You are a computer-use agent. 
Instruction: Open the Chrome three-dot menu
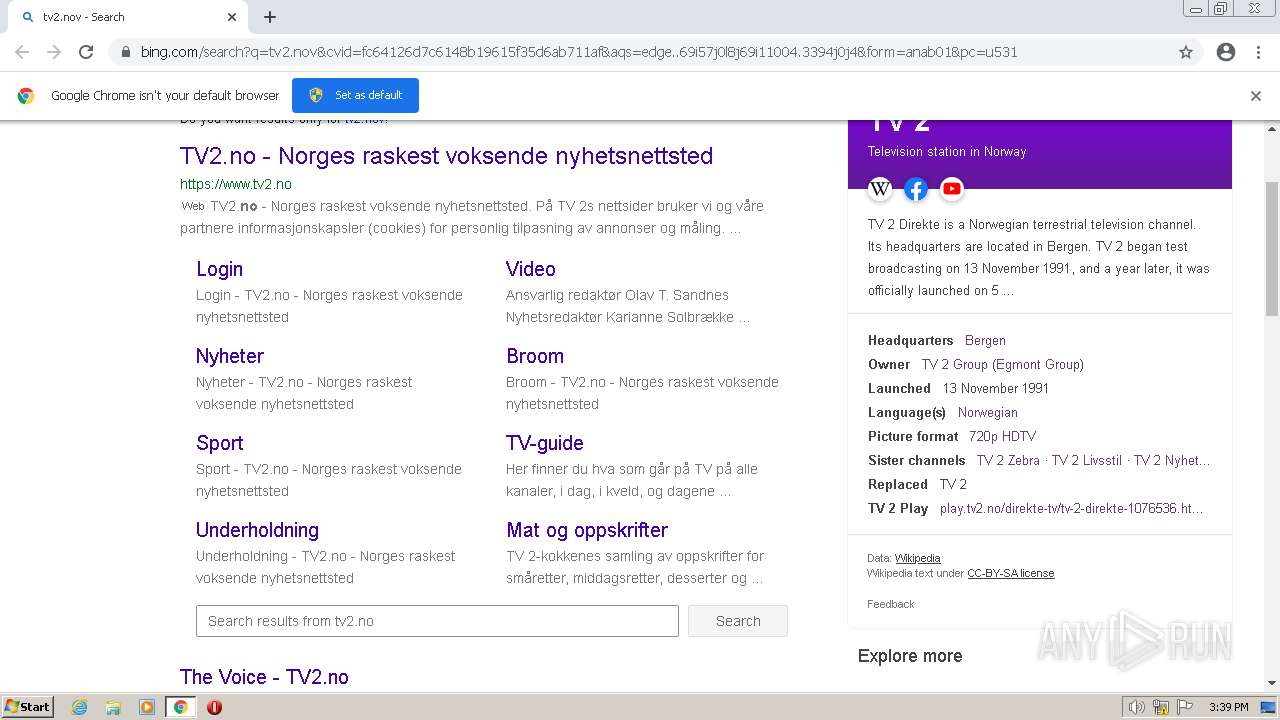pos(1258,52)
